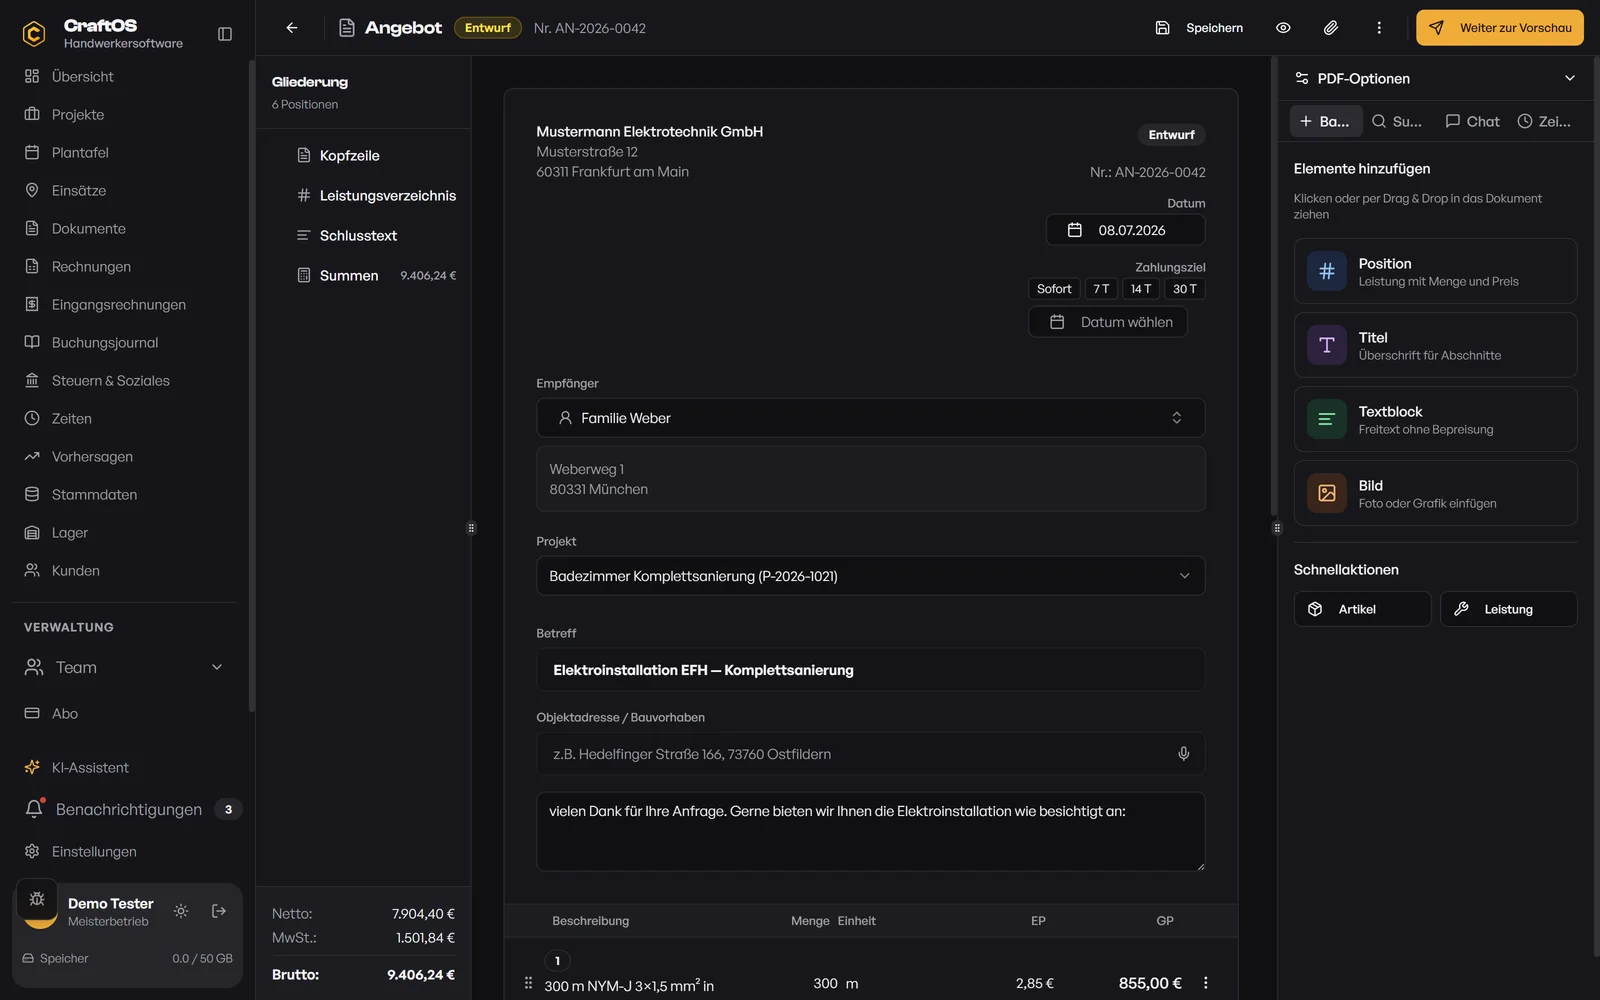Toggle preview with the eye icon
Viewport: 1600px width, 1000px height.
1283,28
